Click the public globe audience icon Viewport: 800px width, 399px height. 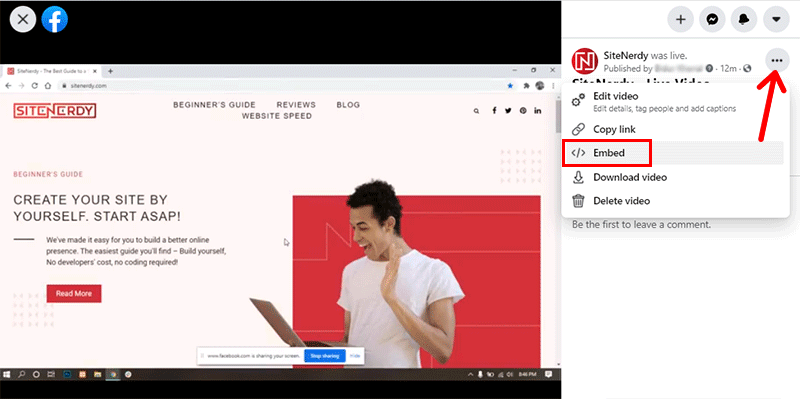click(747, 68)
